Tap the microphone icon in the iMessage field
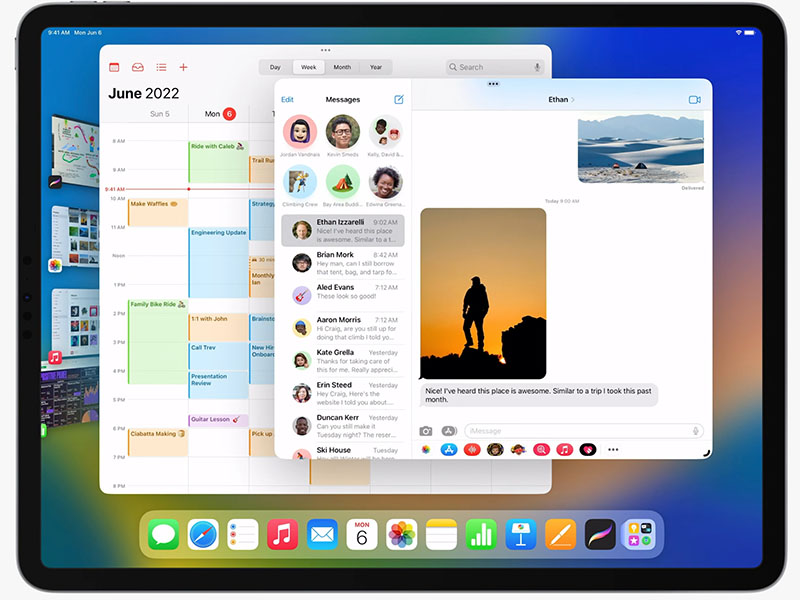The height and width of the screenshot is (600, 800). [x=695, y=431]
